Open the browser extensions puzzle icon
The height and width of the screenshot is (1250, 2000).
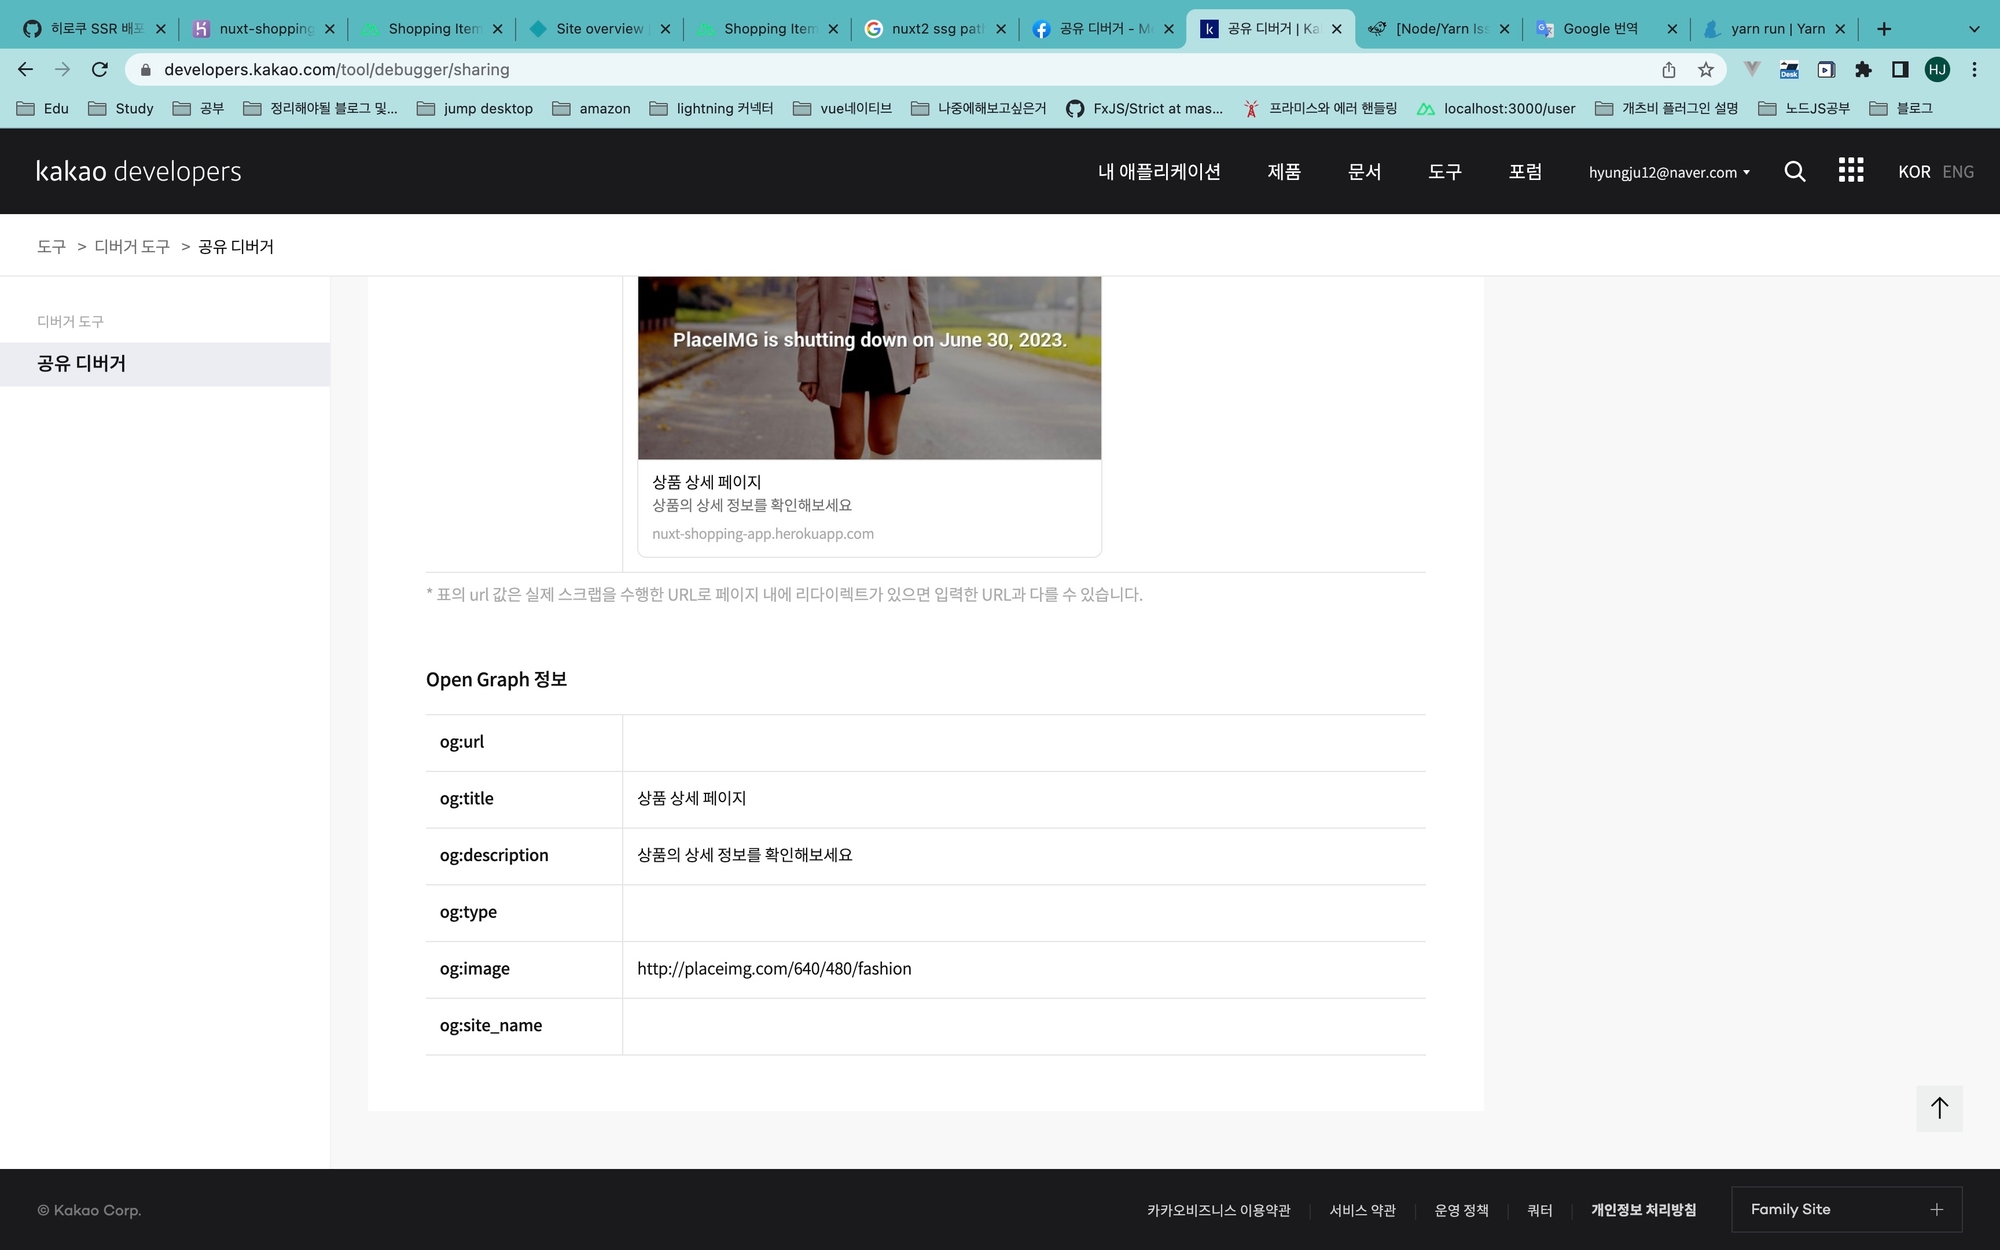pos(1863,69)
